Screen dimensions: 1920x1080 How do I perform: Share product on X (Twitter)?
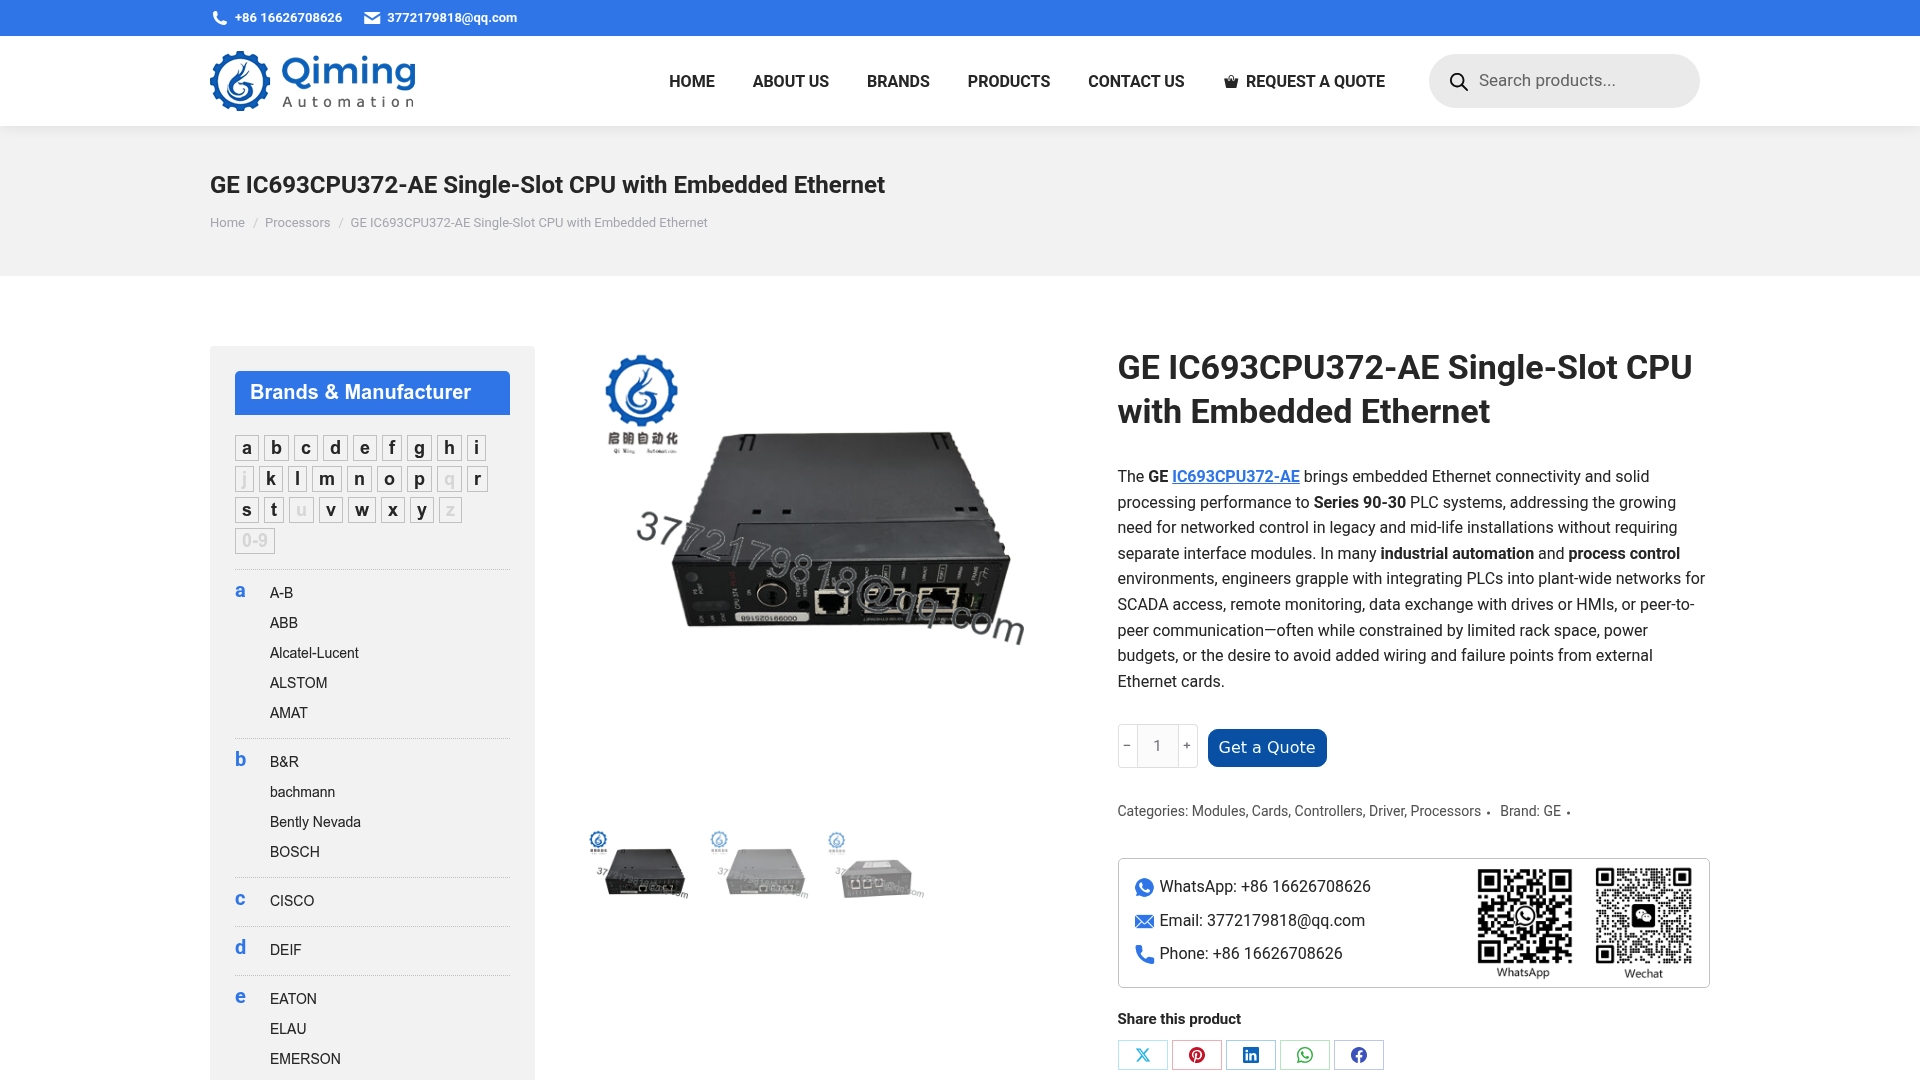1143,1055
